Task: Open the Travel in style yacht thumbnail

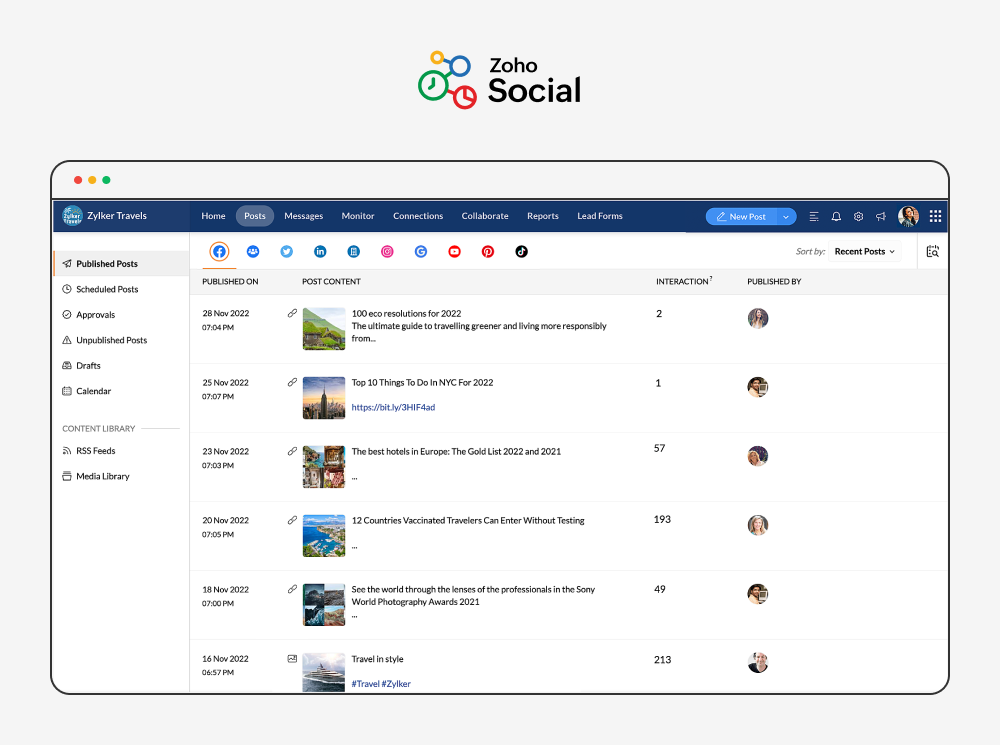Action: (x=324, y=672)
